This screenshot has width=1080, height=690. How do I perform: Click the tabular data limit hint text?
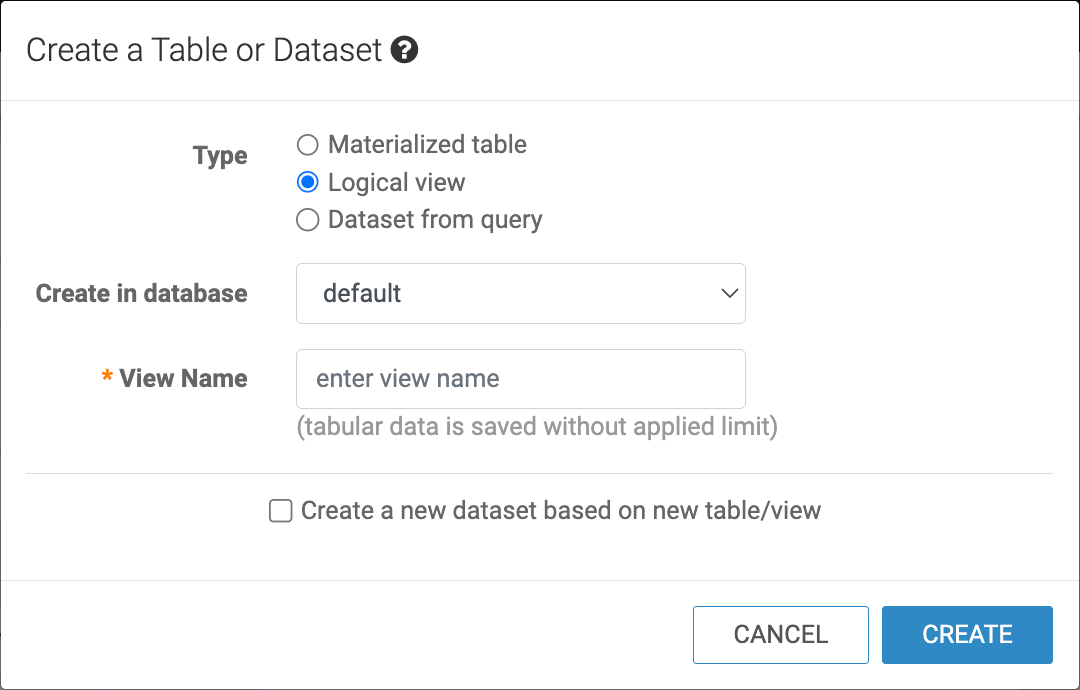pyautogui.click(x=537, y=427)
